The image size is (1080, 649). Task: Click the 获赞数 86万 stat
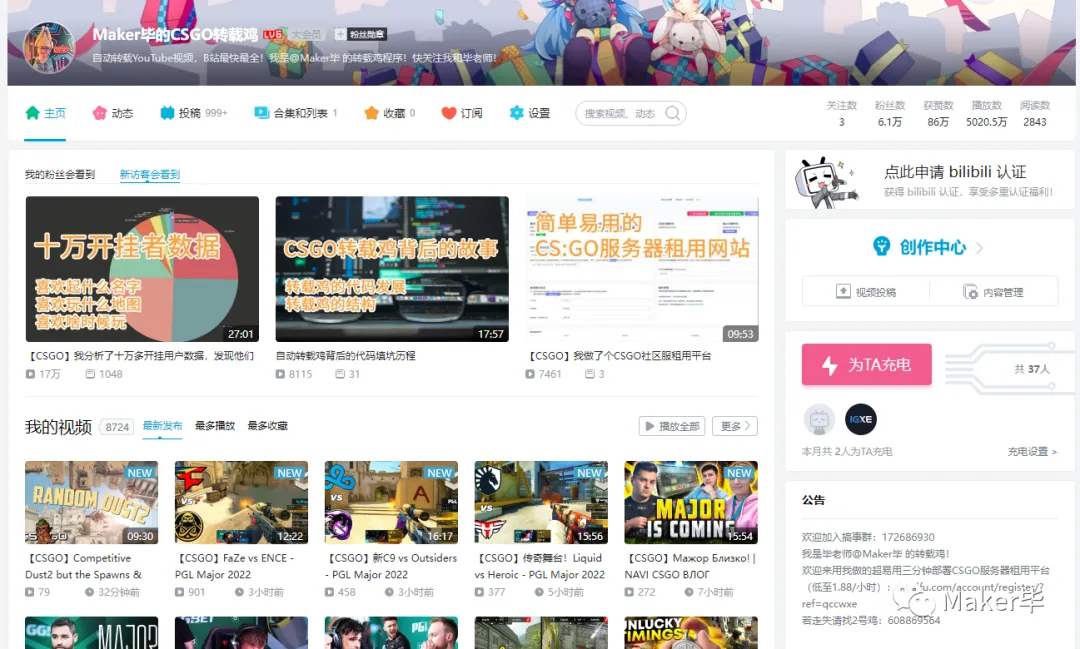[x=938, y=114]
